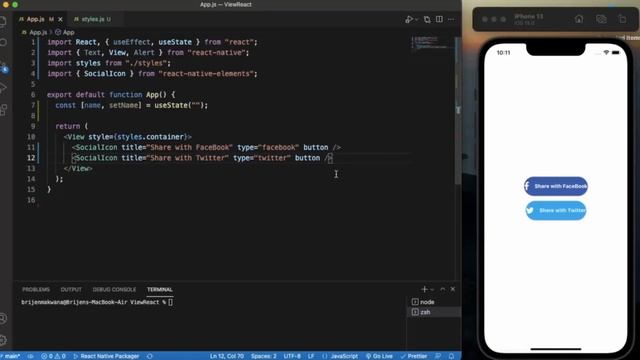Close the bottom terminal panel
The image size is (640, 360).
453,289
